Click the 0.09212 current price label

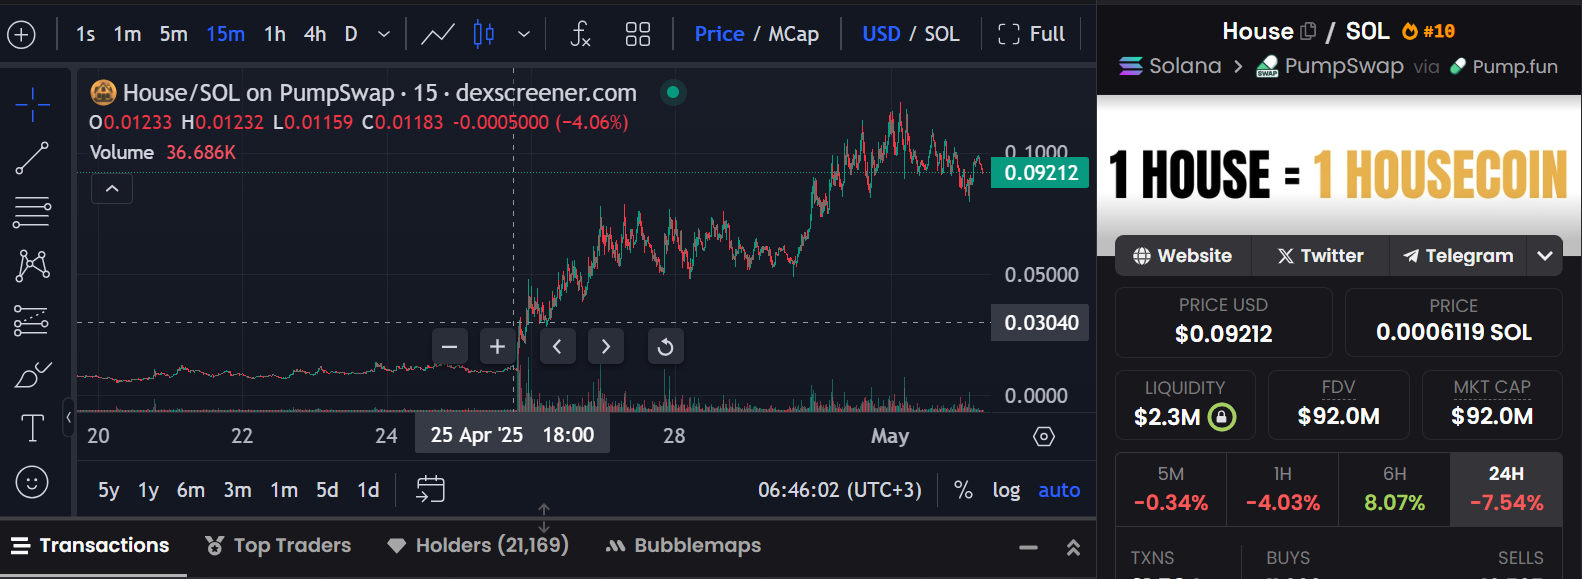1040,173
